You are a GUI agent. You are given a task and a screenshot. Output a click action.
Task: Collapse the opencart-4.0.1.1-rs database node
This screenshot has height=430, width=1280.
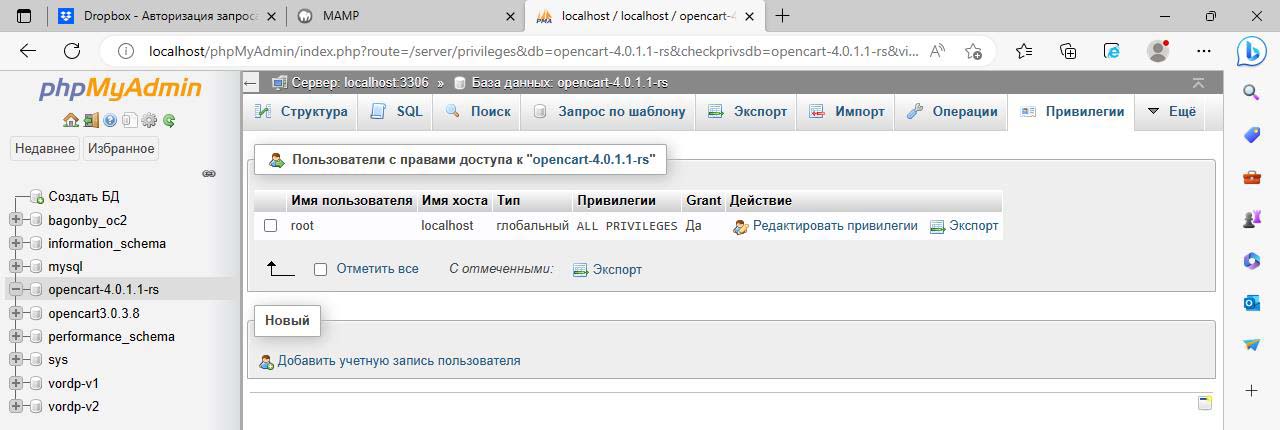(16, 290)
